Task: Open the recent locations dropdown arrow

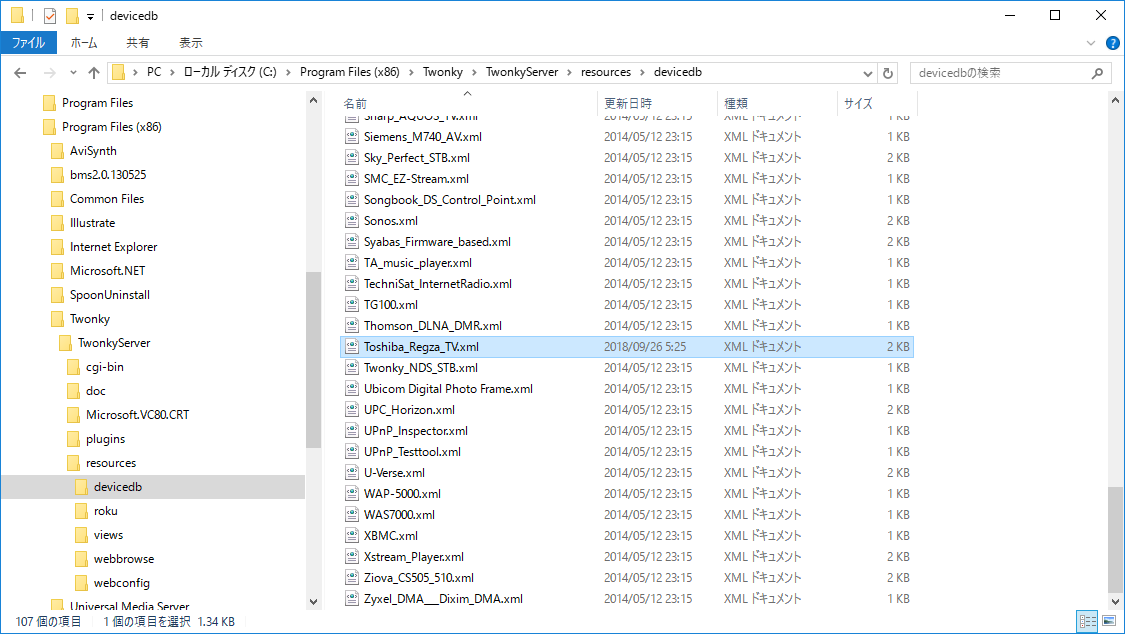Action: pyautogui.click(x=73, y=72)
